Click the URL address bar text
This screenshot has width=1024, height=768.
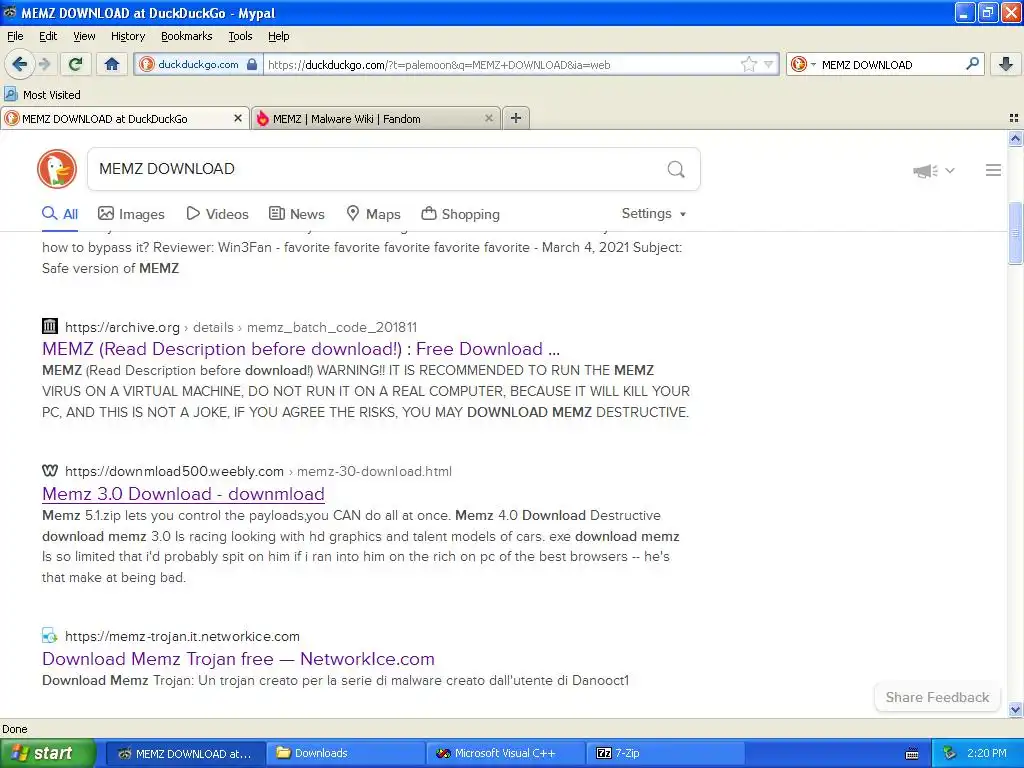click(x=439, y=65)
